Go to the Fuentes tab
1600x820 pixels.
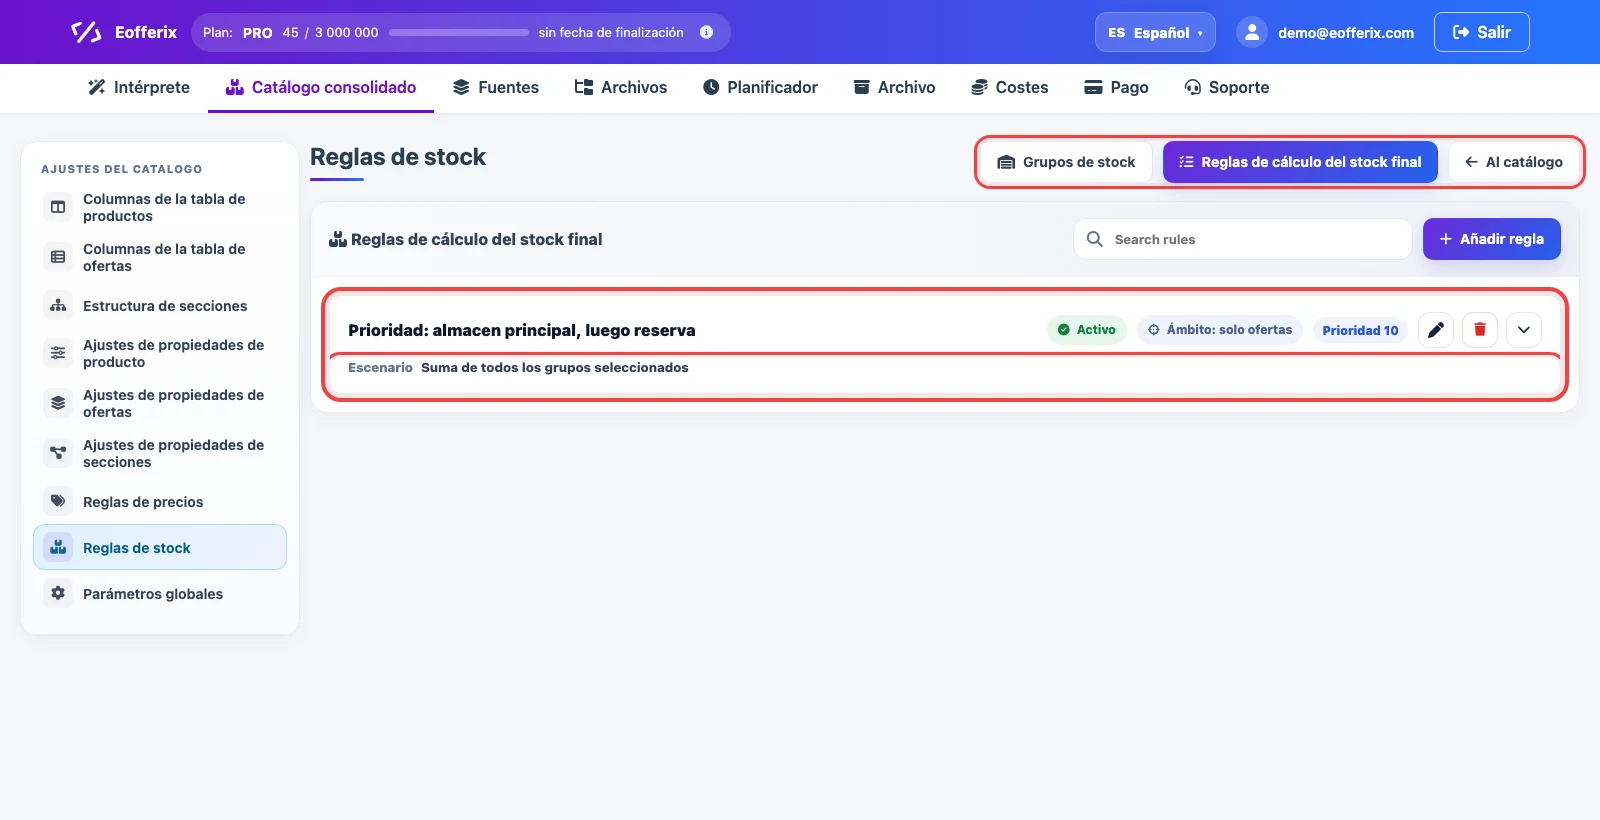496,87
